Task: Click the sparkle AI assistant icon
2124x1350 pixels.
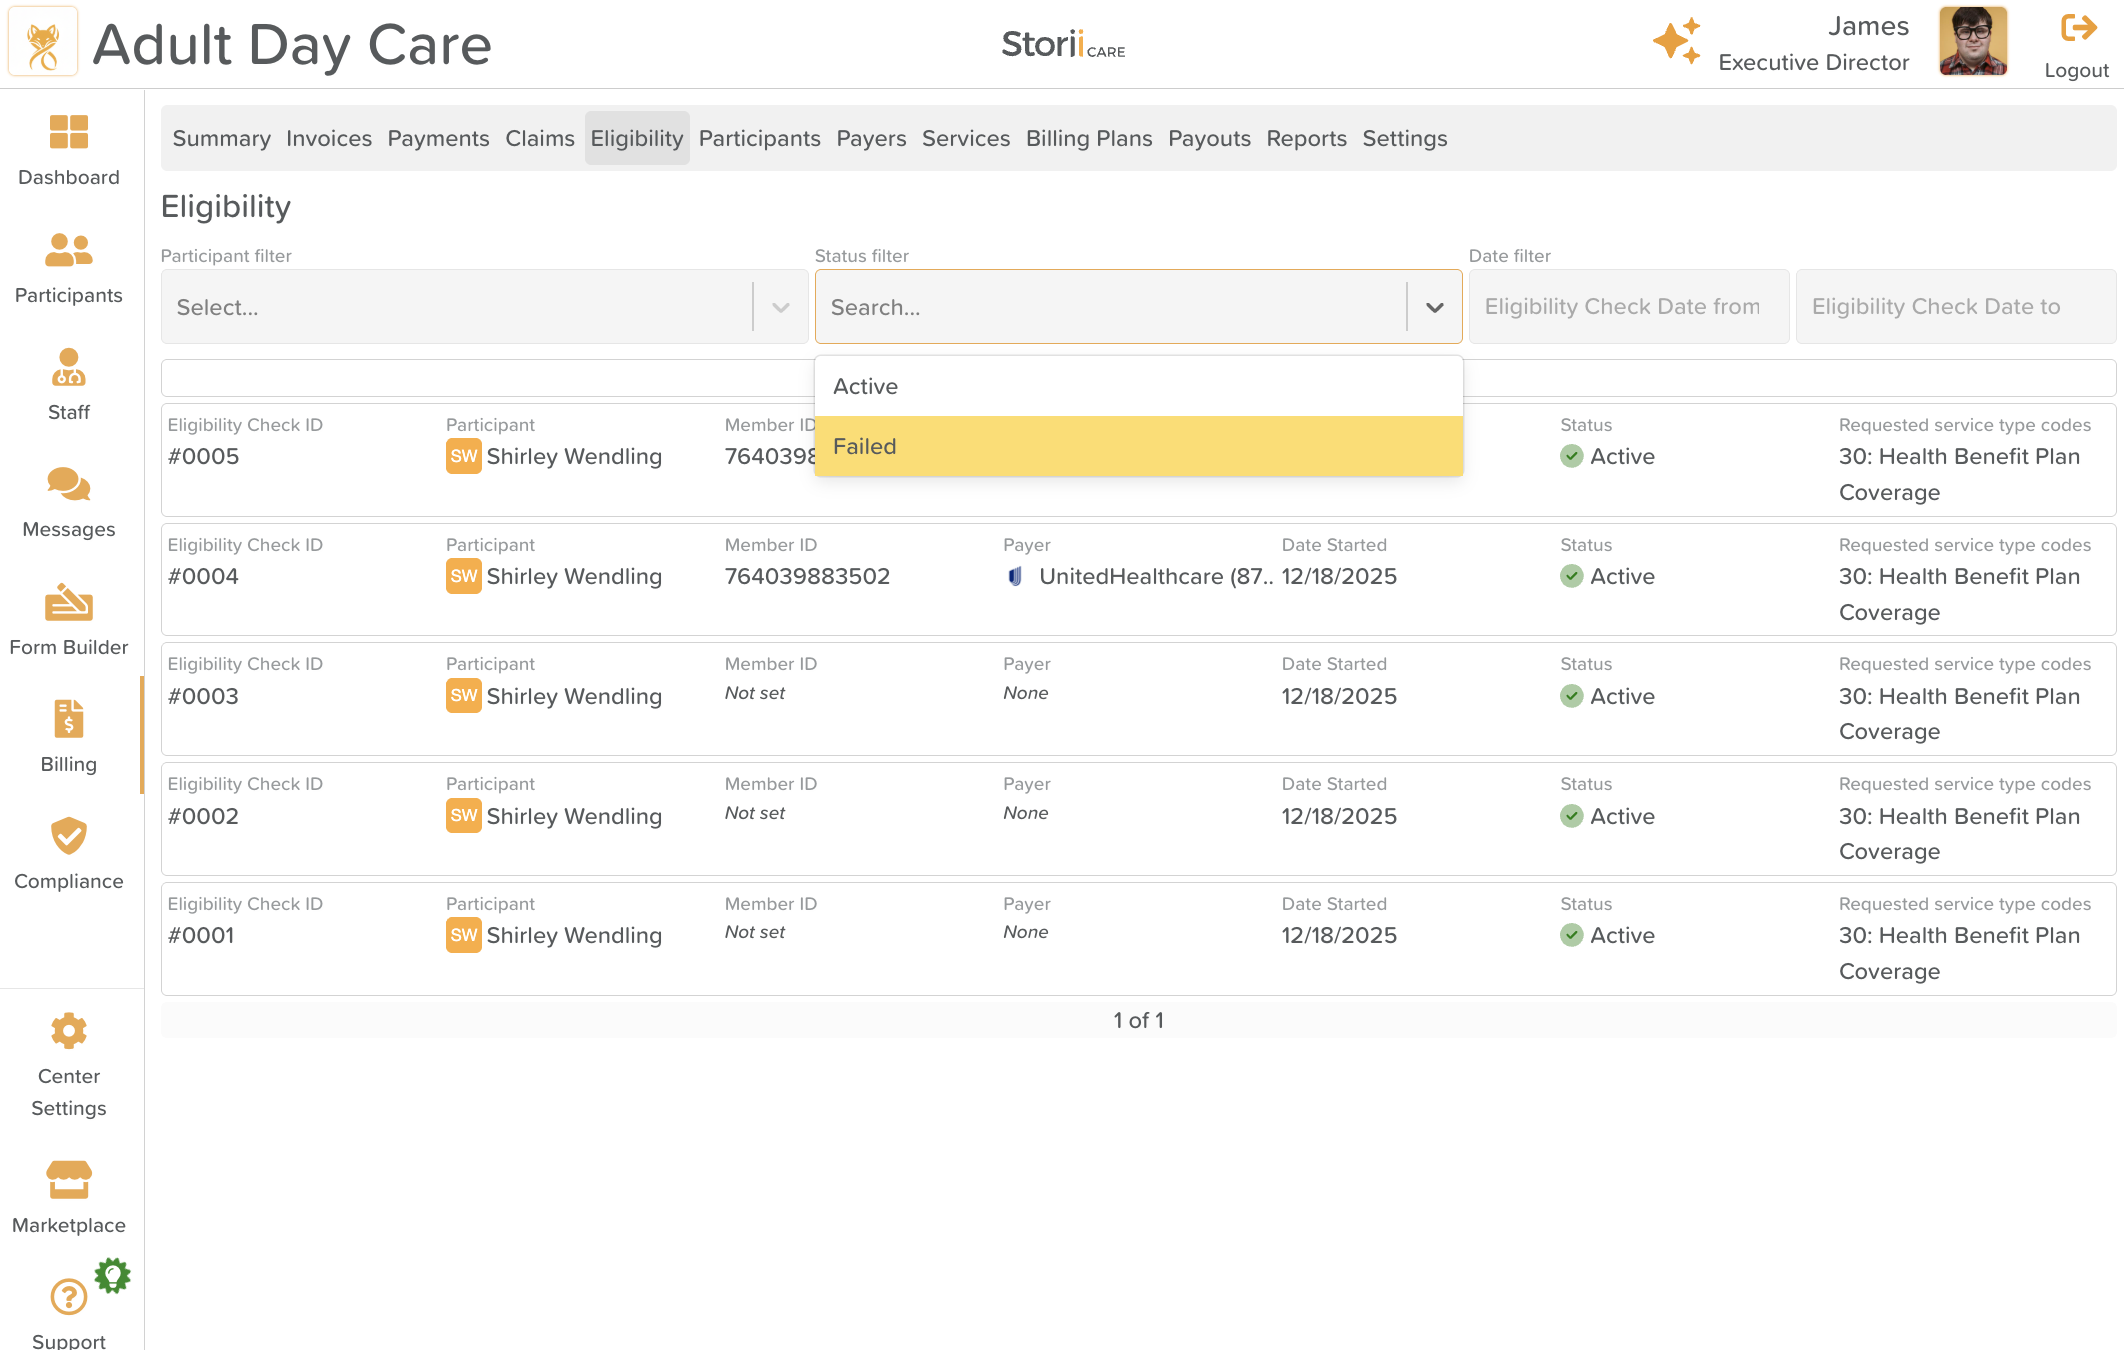Action: point(1677,42)
